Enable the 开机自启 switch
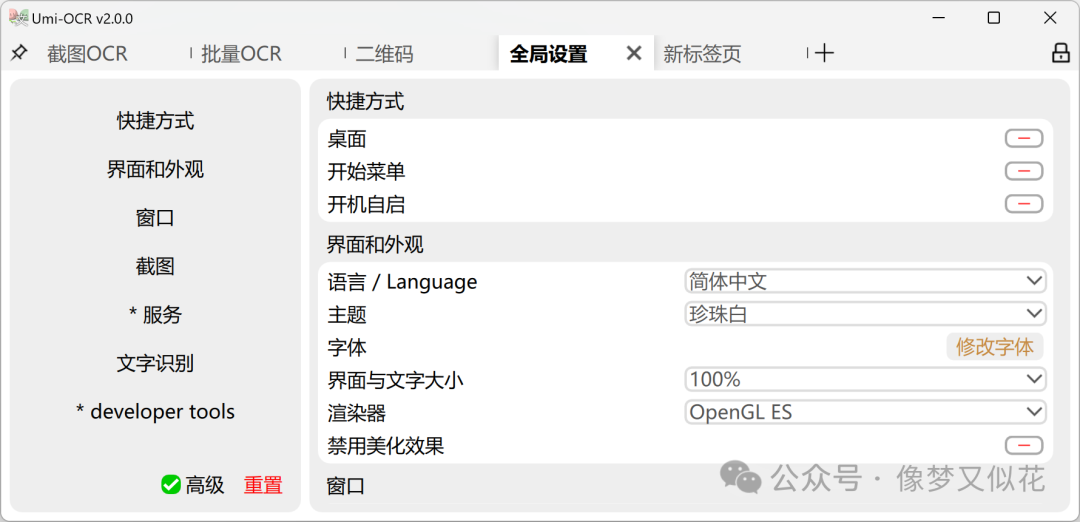Image resolution: width=1080 pixels, height=522 pixels. (x=1023, y=204)
